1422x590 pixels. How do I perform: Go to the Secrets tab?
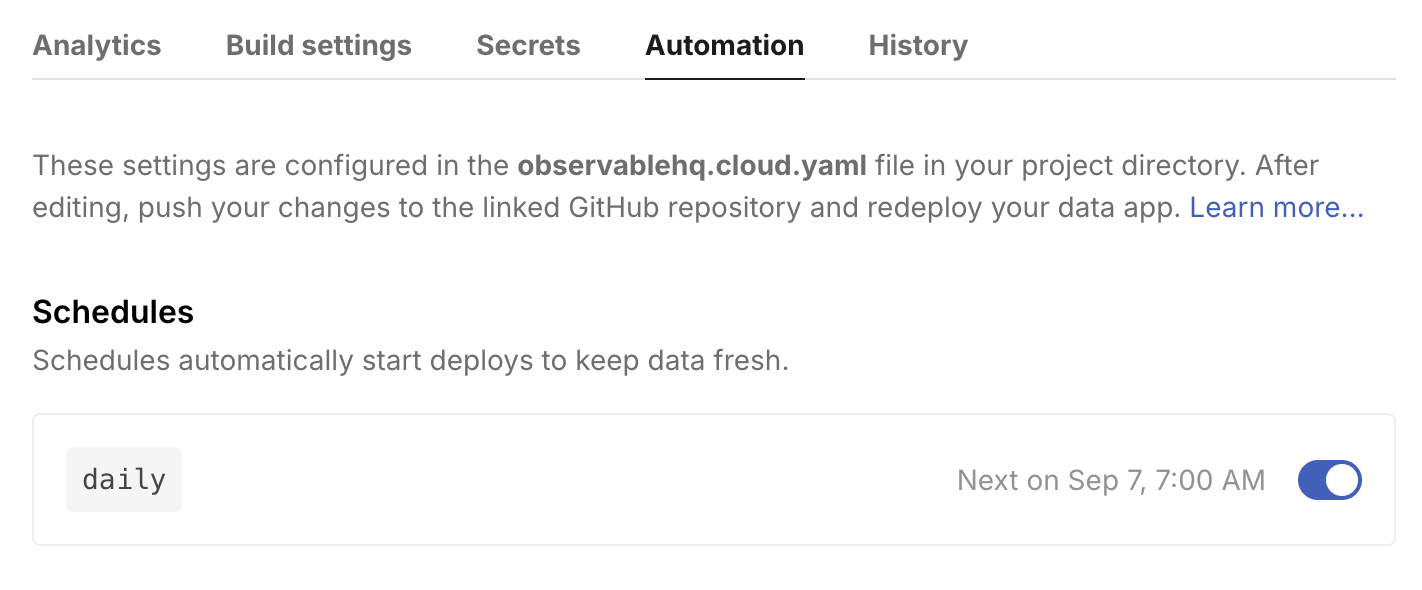tap(528, 46)
